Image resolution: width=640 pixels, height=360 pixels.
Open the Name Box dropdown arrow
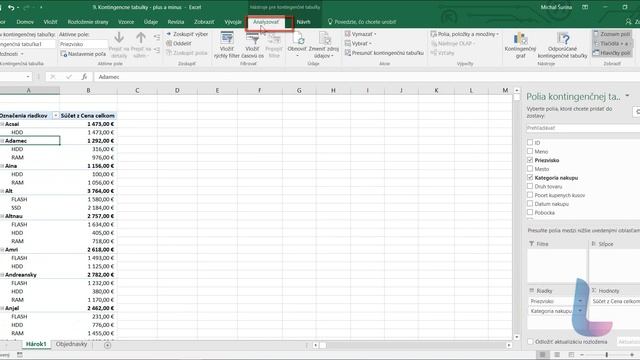click(28, 77)
